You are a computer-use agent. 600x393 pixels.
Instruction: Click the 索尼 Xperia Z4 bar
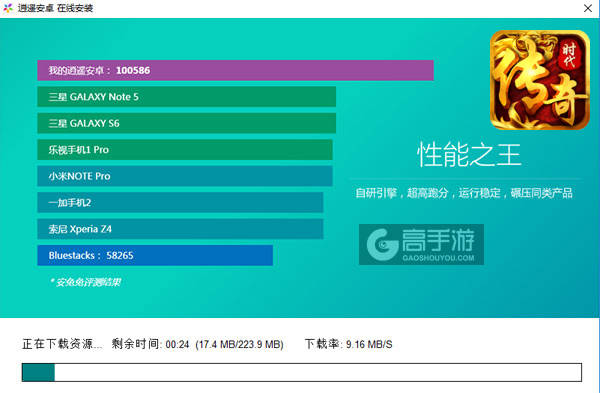180,229
